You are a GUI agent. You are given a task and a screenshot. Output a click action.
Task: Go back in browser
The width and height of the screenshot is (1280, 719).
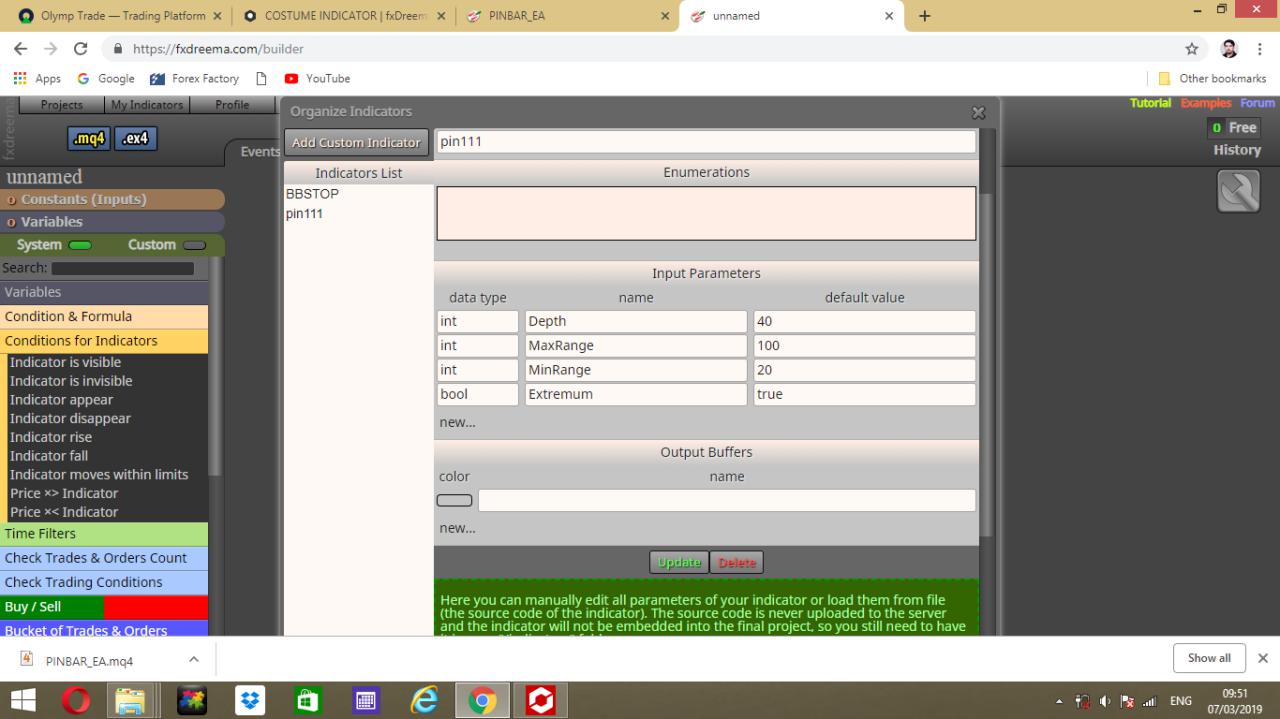(21, 48)
